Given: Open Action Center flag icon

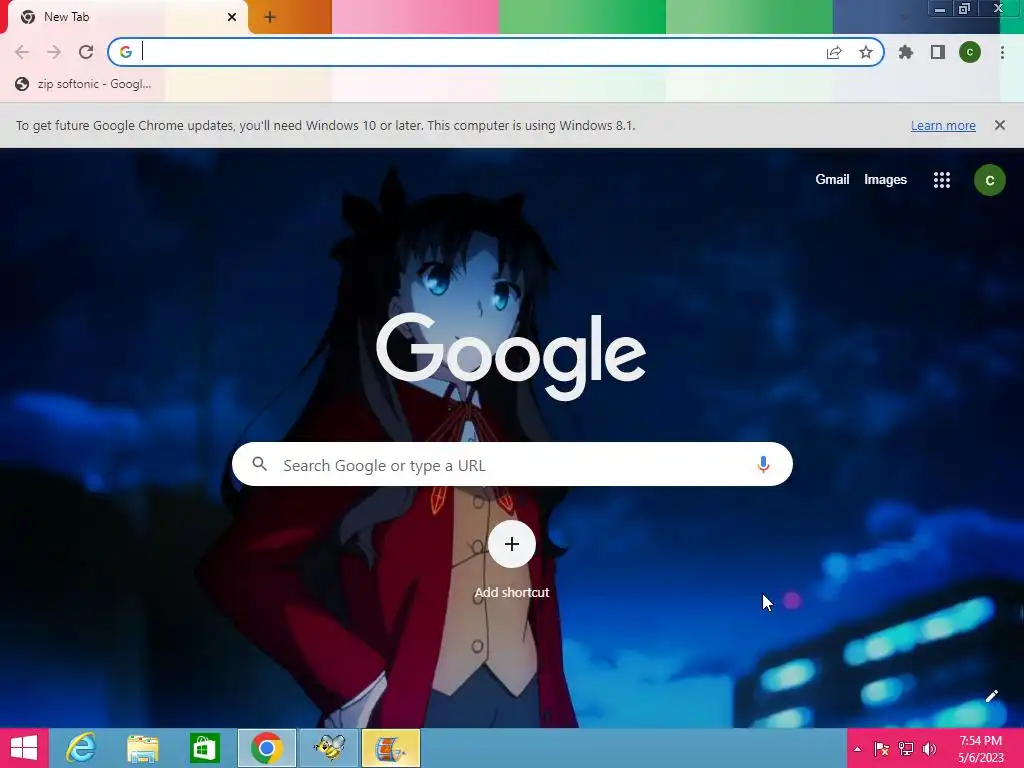Looking at the screenshot, I should 882,749.
